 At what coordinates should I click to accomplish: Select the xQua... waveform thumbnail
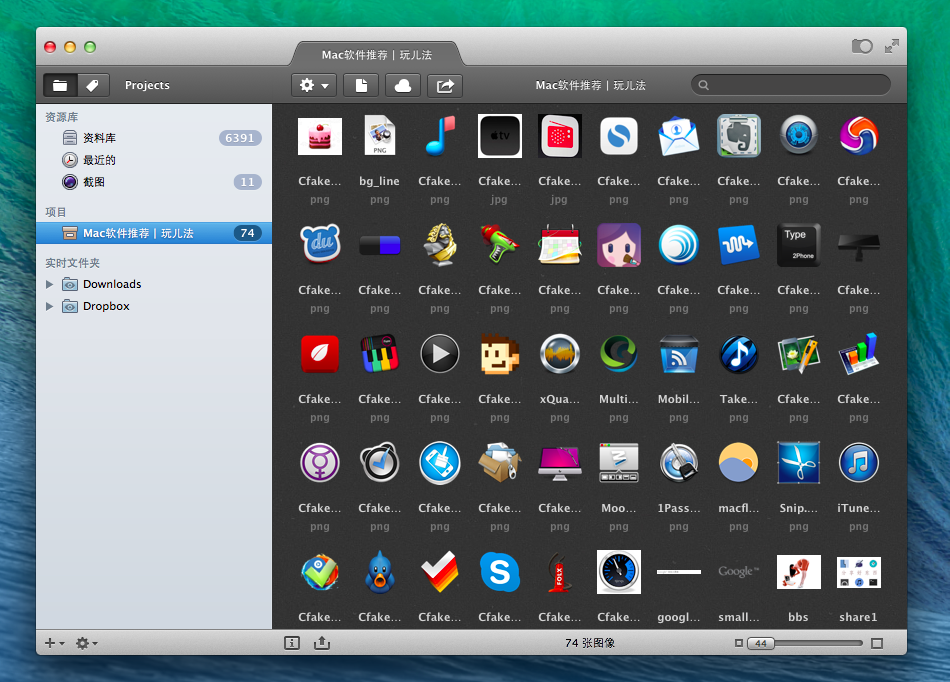click(x=560, y=354)
